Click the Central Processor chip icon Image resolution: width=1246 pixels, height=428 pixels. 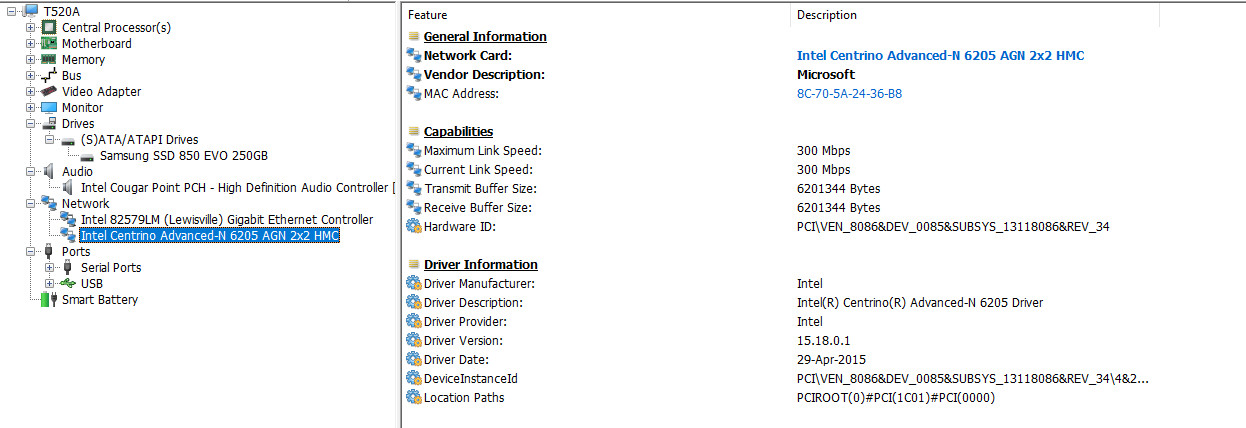49,27
